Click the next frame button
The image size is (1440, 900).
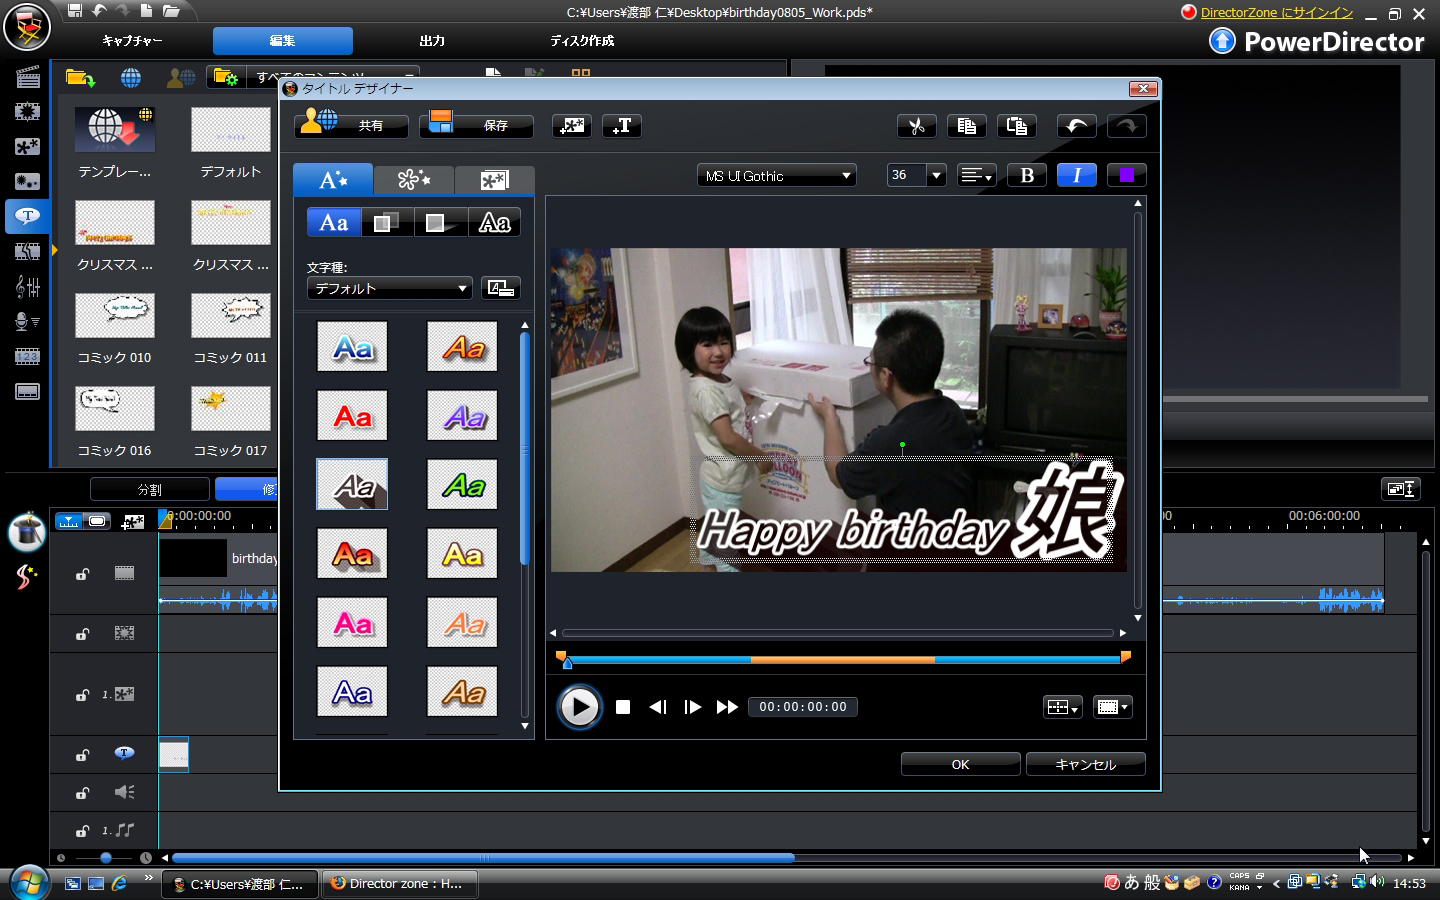tap(692, 707)
